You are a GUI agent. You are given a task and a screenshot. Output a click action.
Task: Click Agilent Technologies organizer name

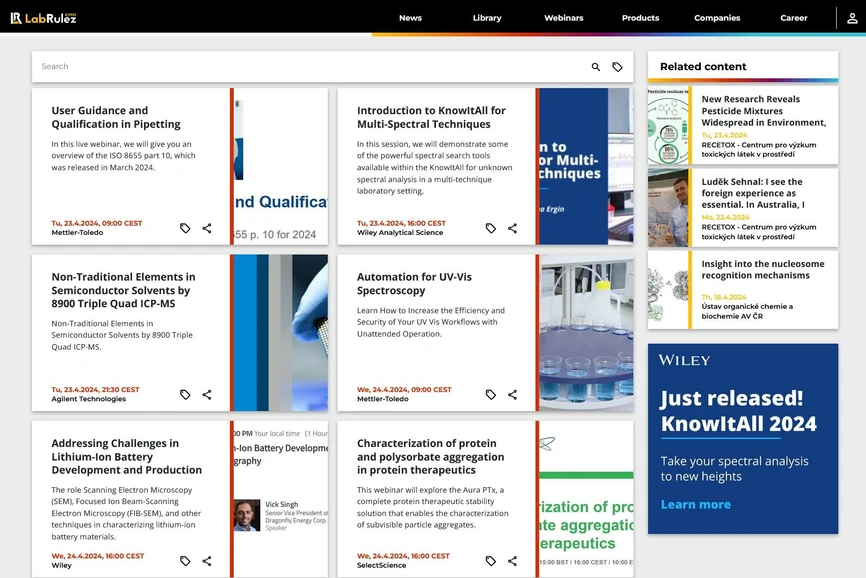pyautogui.click(x=88, y=399)
